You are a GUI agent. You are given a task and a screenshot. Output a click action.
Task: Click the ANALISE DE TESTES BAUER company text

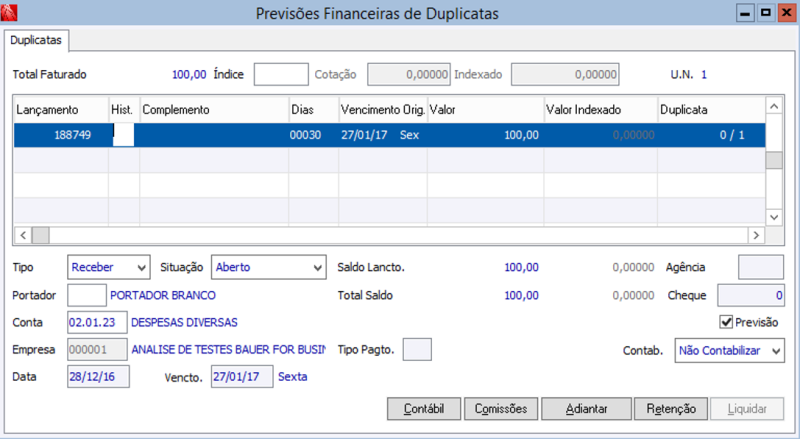229,350
